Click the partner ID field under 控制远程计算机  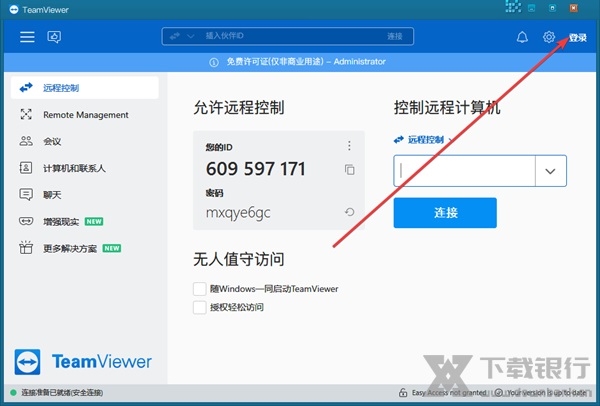click(x=464, y=171)
